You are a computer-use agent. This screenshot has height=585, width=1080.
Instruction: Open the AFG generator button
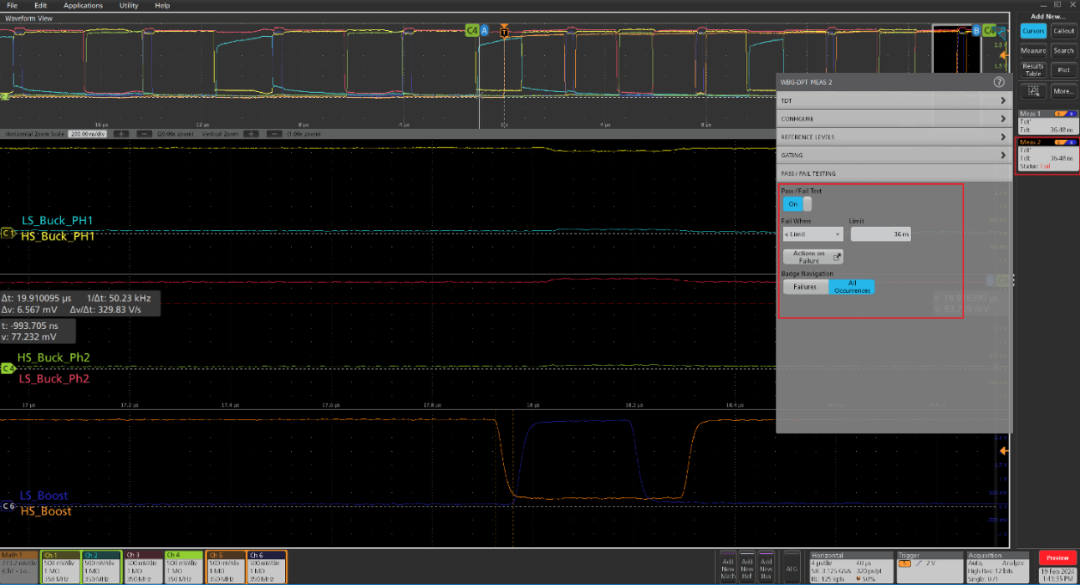(791, 566)
